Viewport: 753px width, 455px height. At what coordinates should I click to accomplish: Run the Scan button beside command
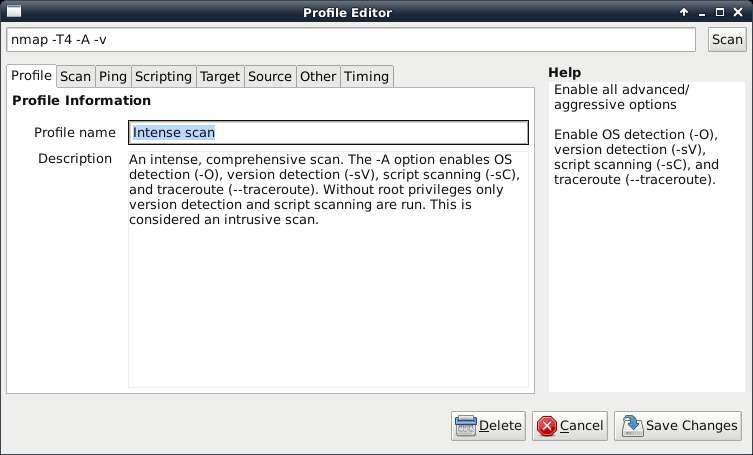pos(727,39)
